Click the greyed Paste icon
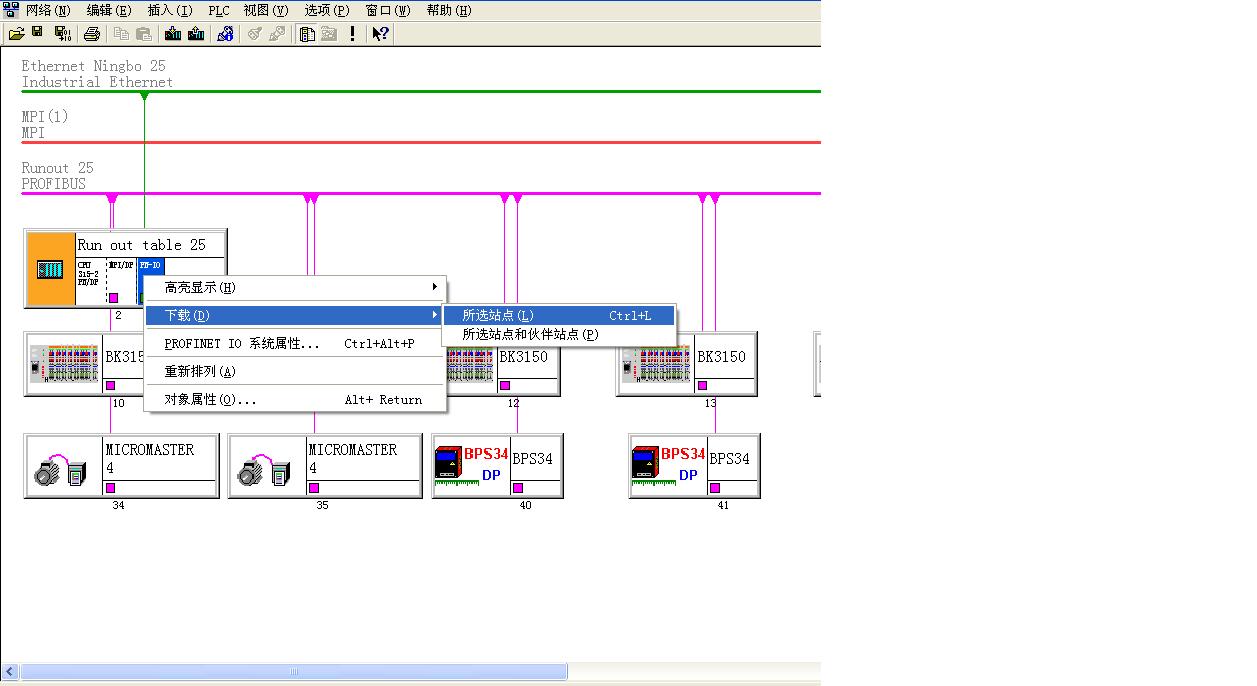The width and height of the screenshot is (1257, 686). tap(144, 34)
